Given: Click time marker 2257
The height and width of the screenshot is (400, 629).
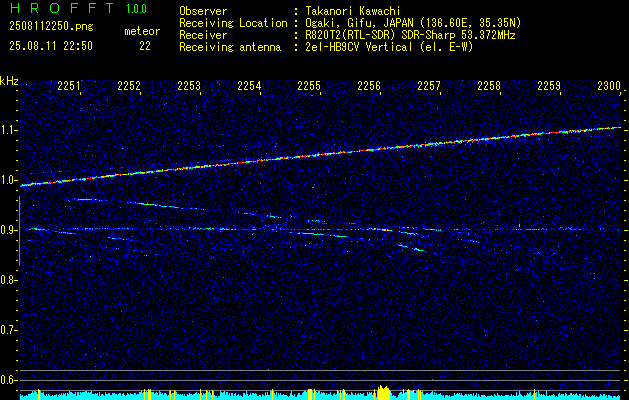Looking at the screenshot, I should 429,86.
